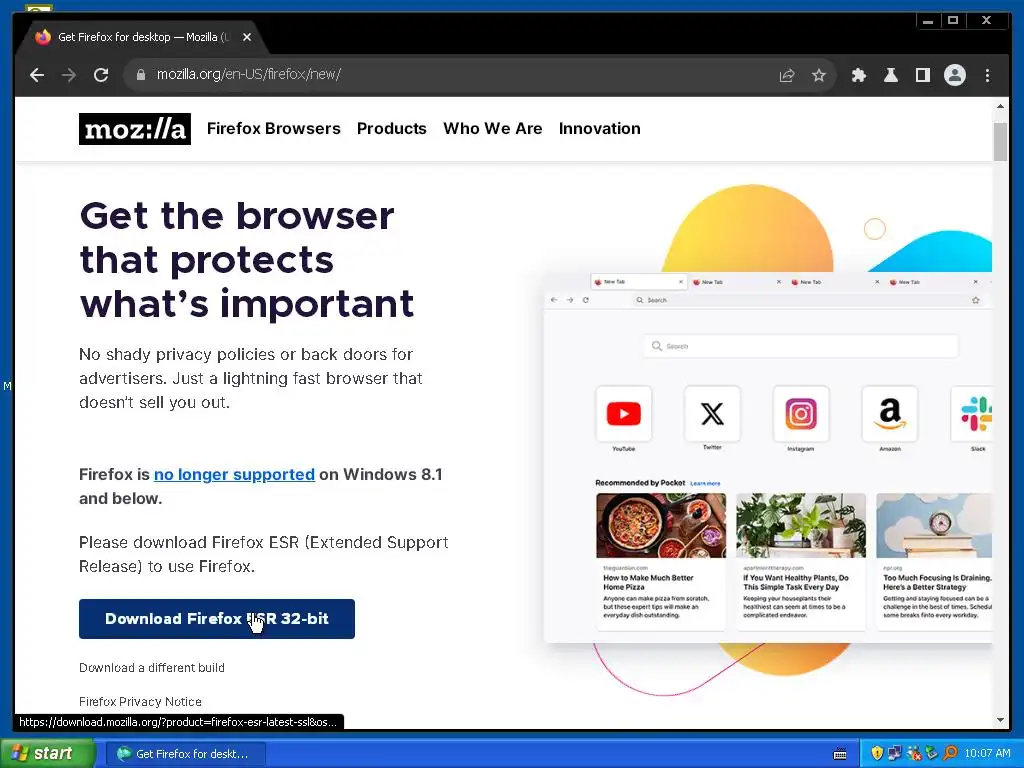1024x768 pixels.
Task: Click the browser forward arrow
Action: 69,75
